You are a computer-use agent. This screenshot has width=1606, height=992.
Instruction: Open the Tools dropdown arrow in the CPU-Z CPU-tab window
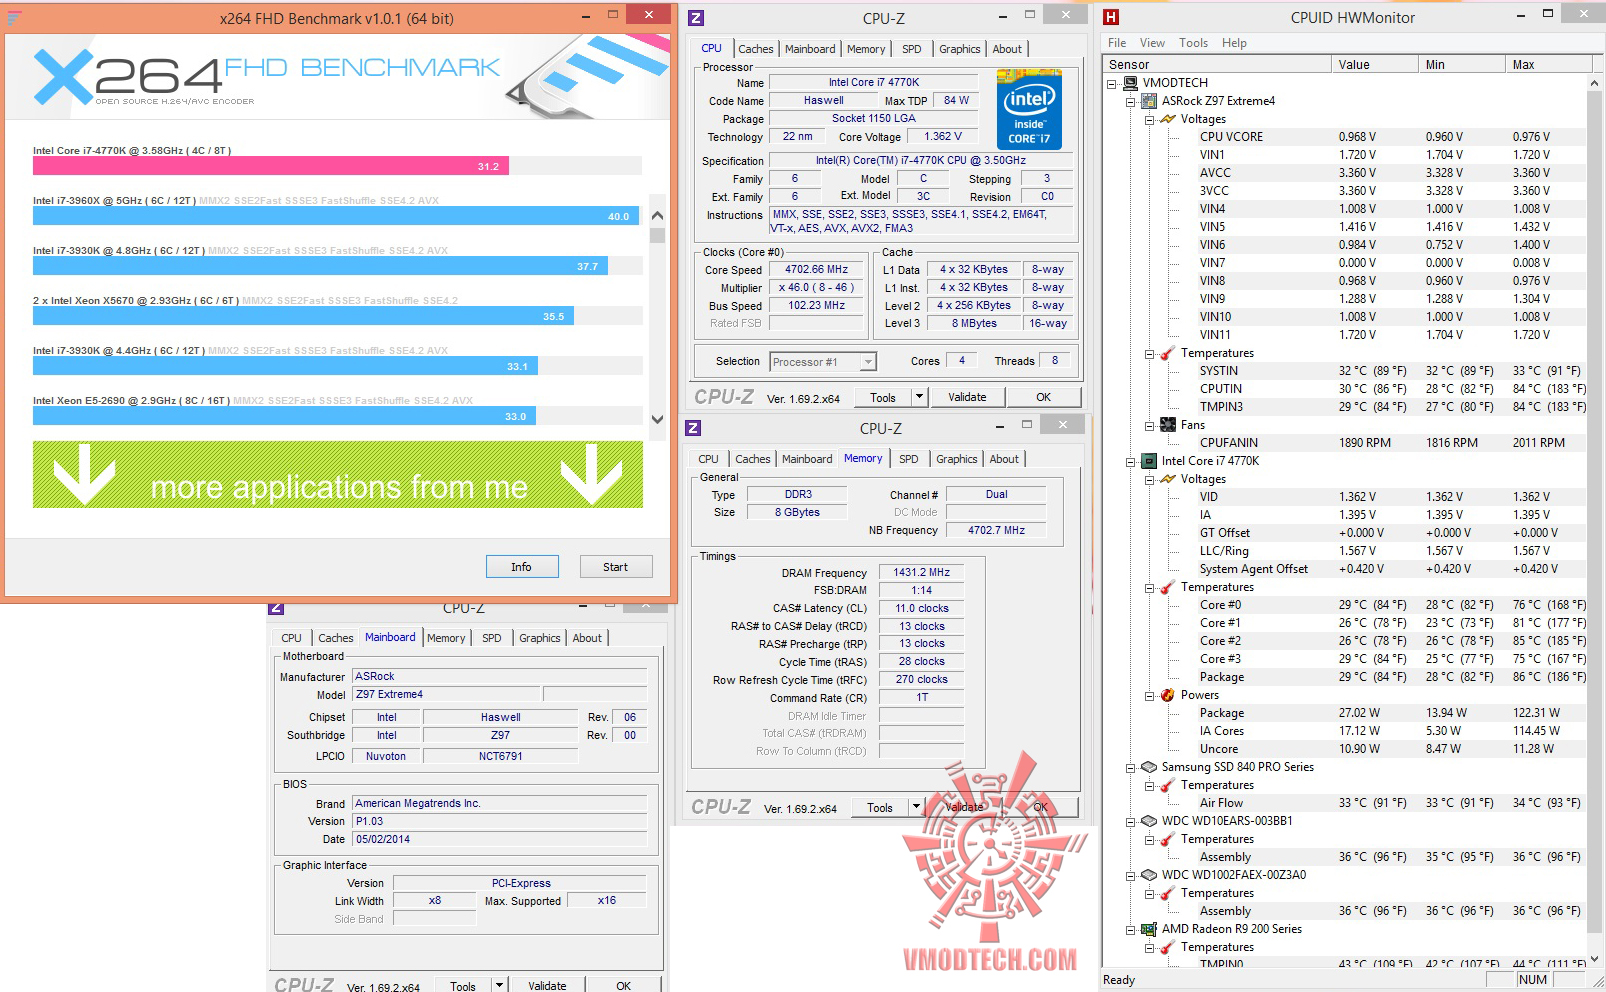pyautogui.click(x=919, y=397)
